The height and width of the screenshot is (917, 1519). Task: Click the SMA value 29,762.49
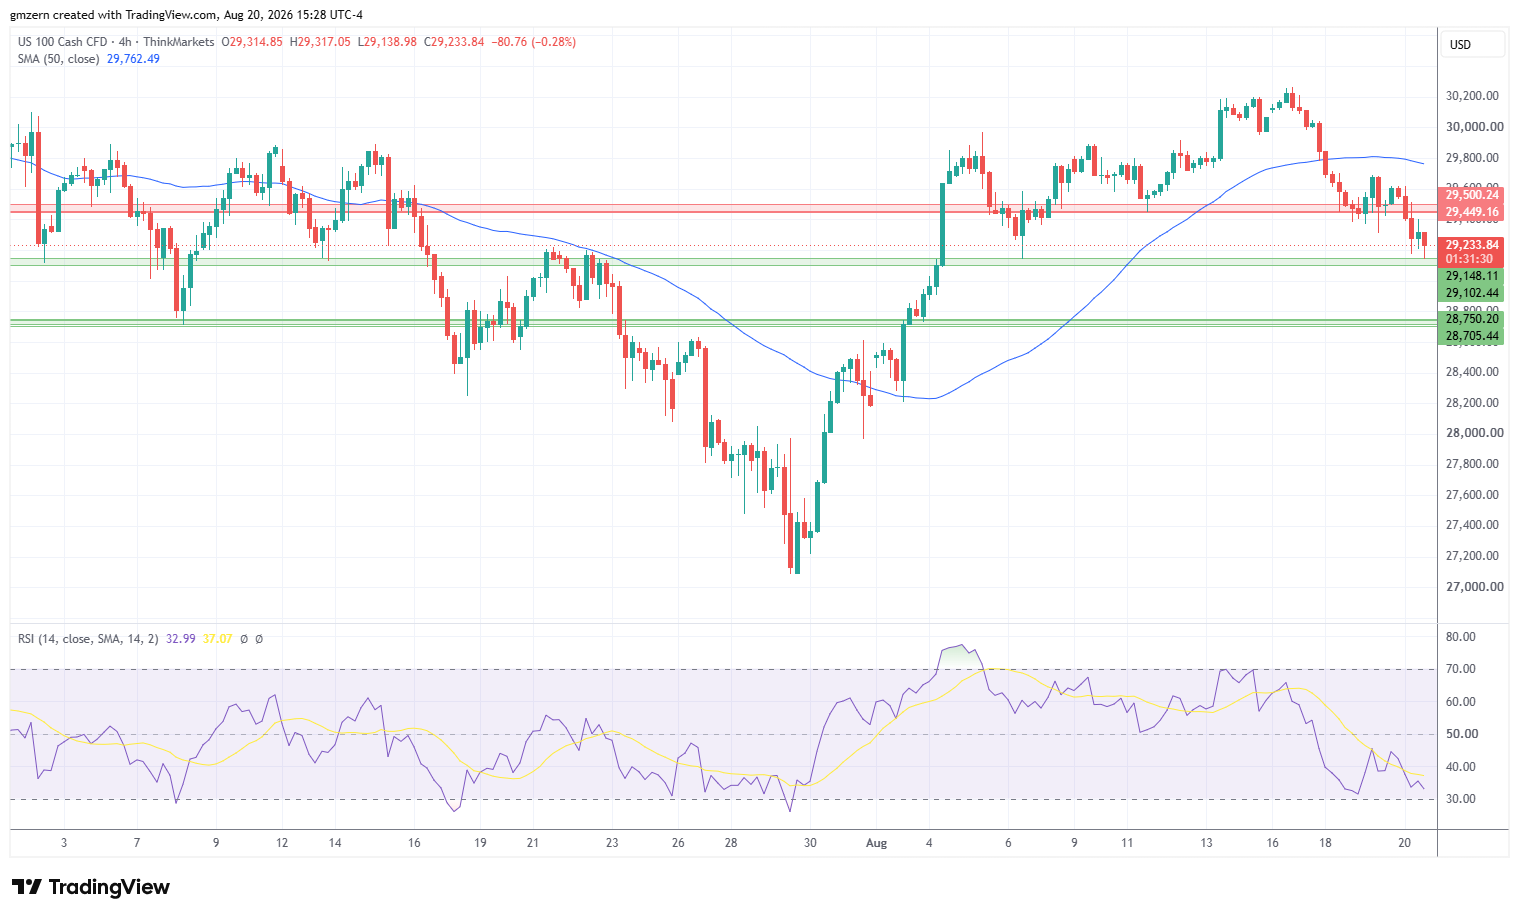tap(133, 59)
